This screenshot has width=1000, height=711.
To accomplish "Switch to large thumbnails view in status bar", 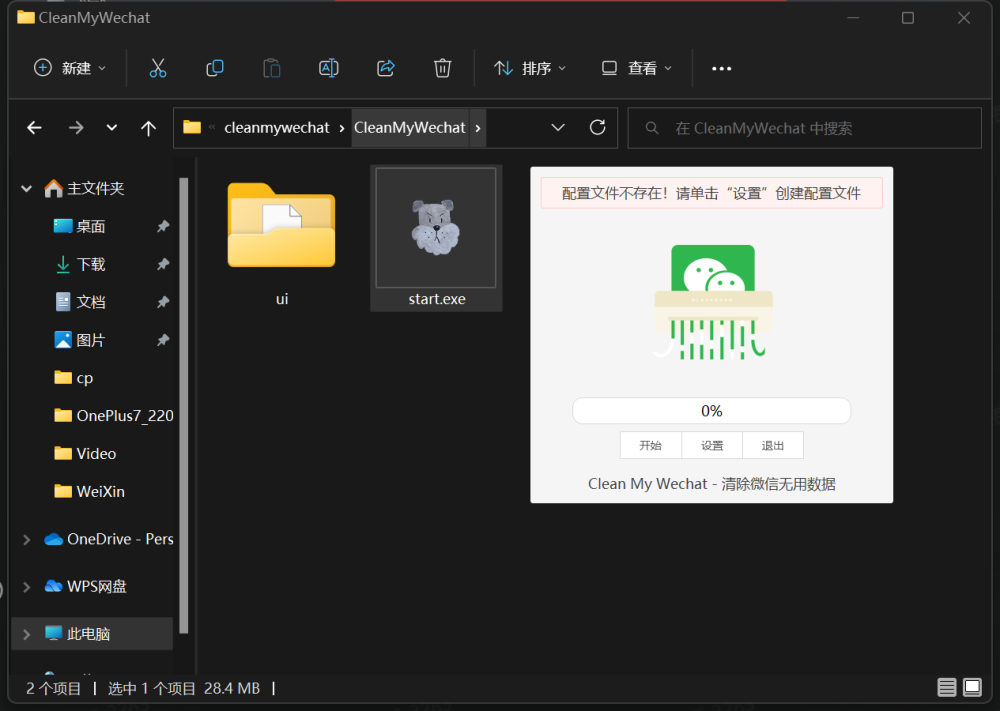I will pos(972,688).
